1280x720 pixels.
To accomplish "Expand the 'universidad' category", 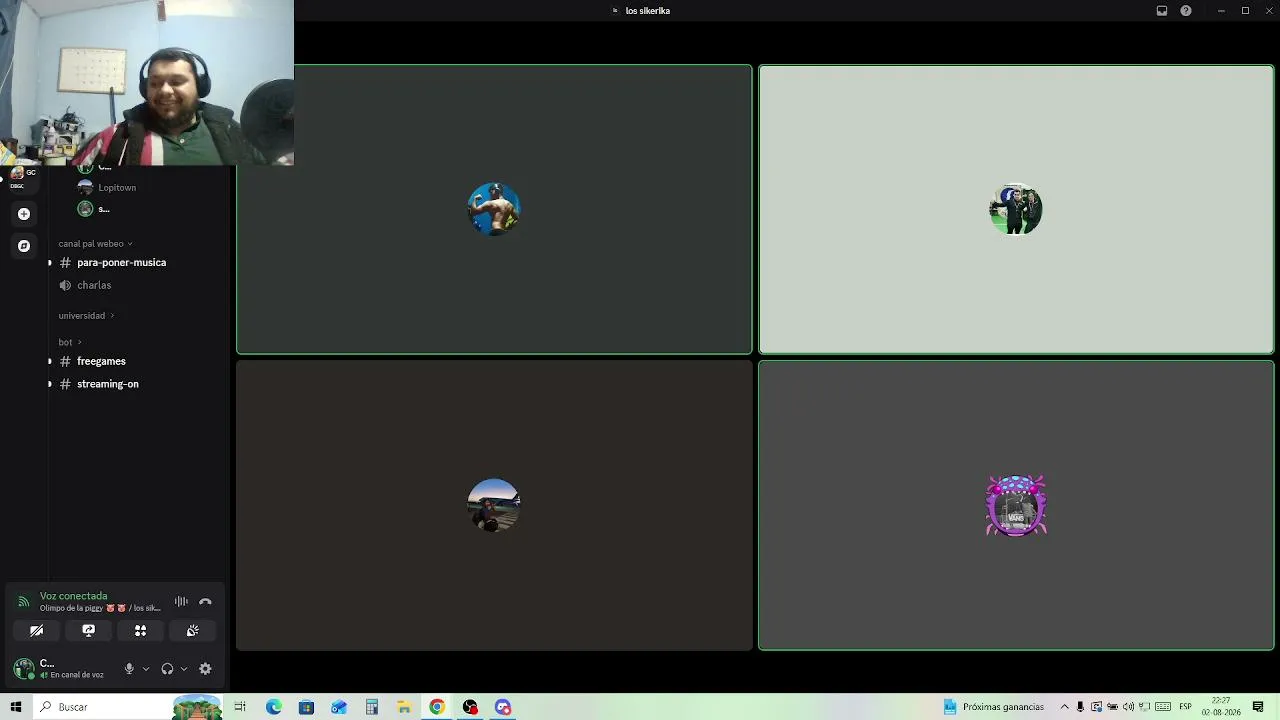I will 86,316.
